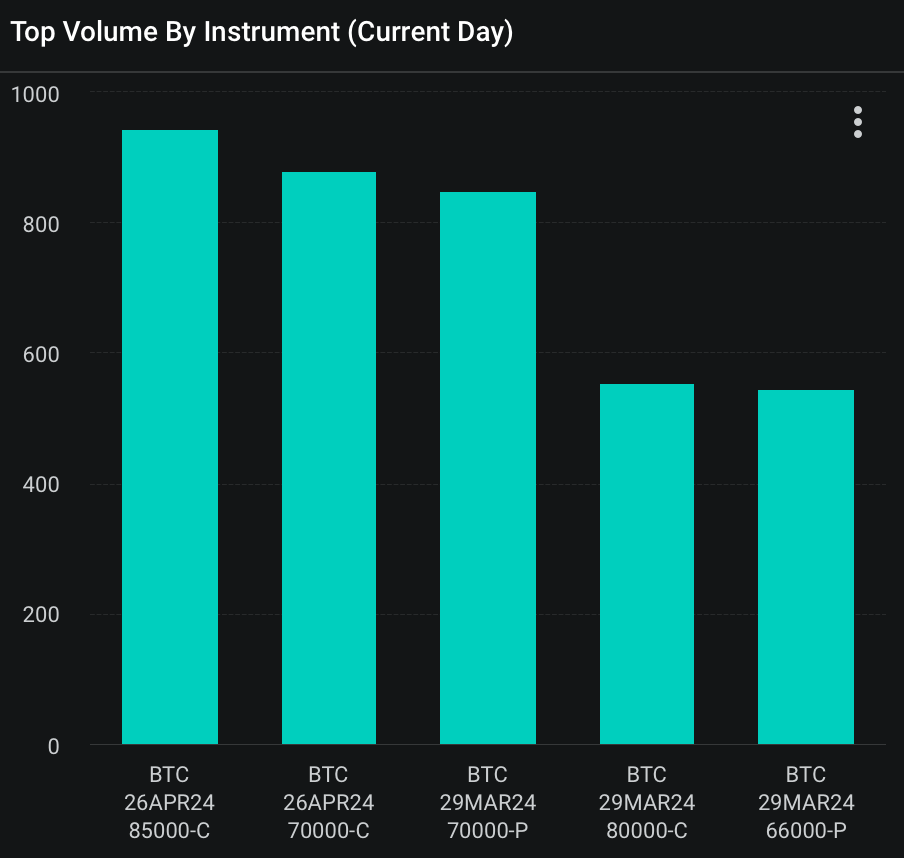Click the 'Top Volume By Instrument' title

pyautogui.click(x=262, y=32)
